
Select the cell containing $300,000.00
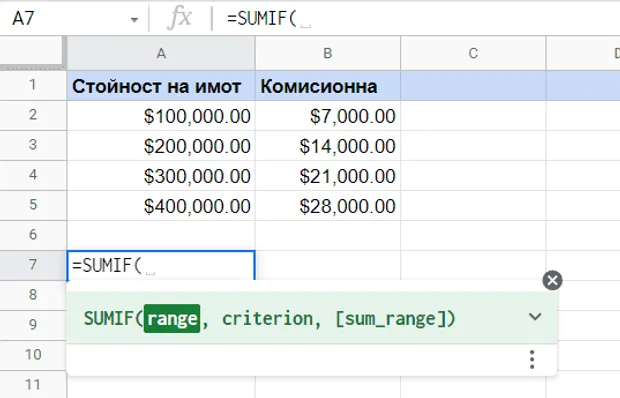(161, 175)
